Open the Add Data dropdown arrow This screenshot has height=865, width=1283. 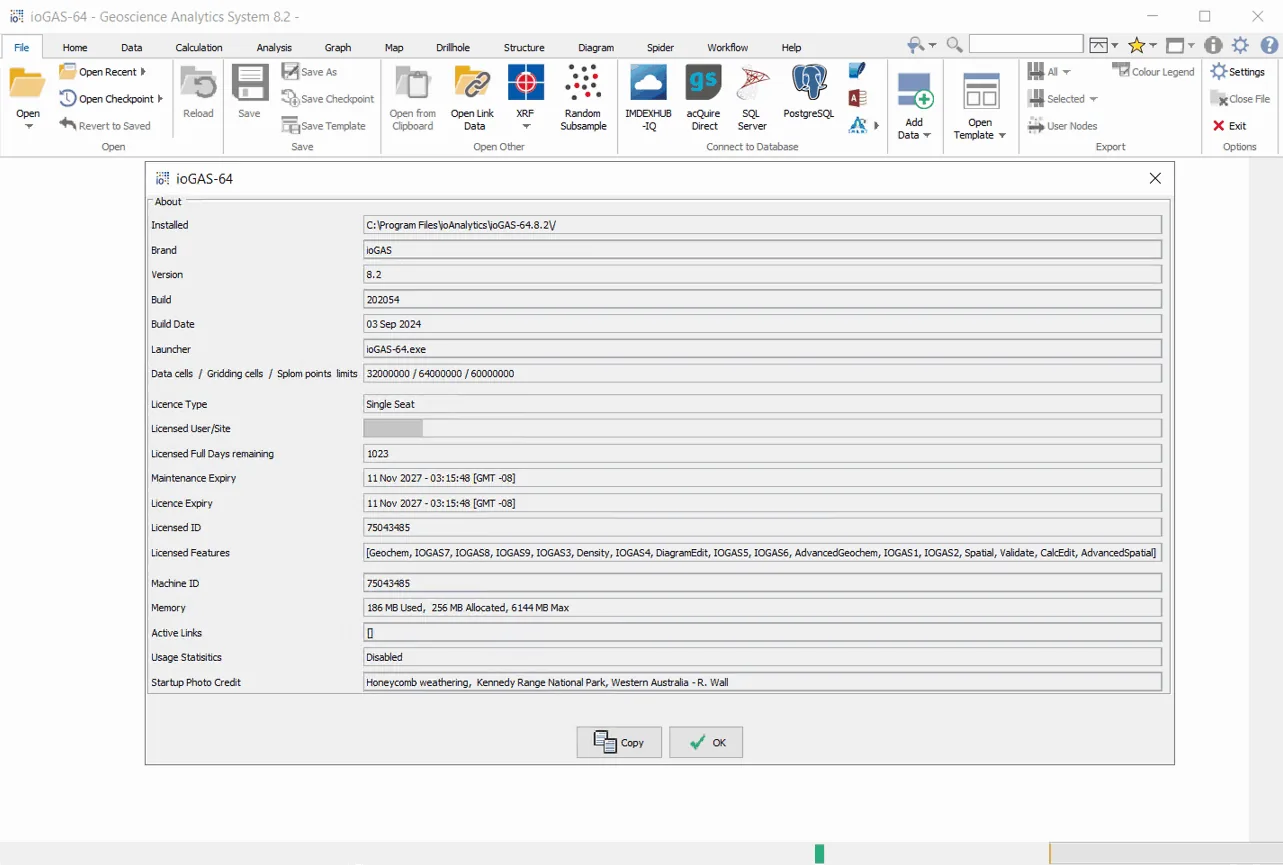927,135
